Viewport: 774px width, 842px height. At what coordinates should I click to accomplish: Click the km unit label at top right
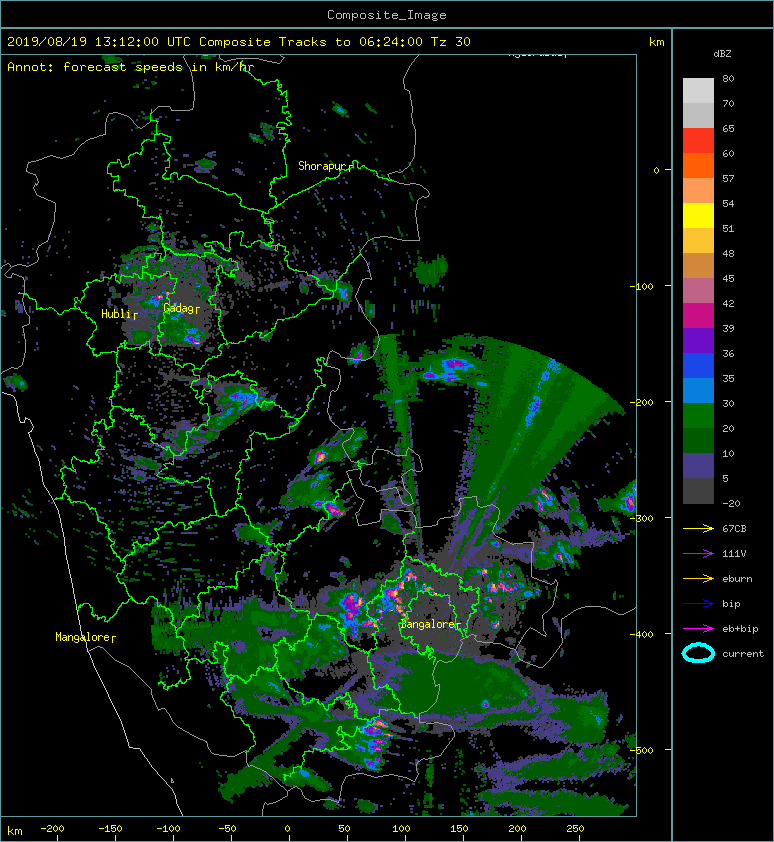tap(656, 42)
